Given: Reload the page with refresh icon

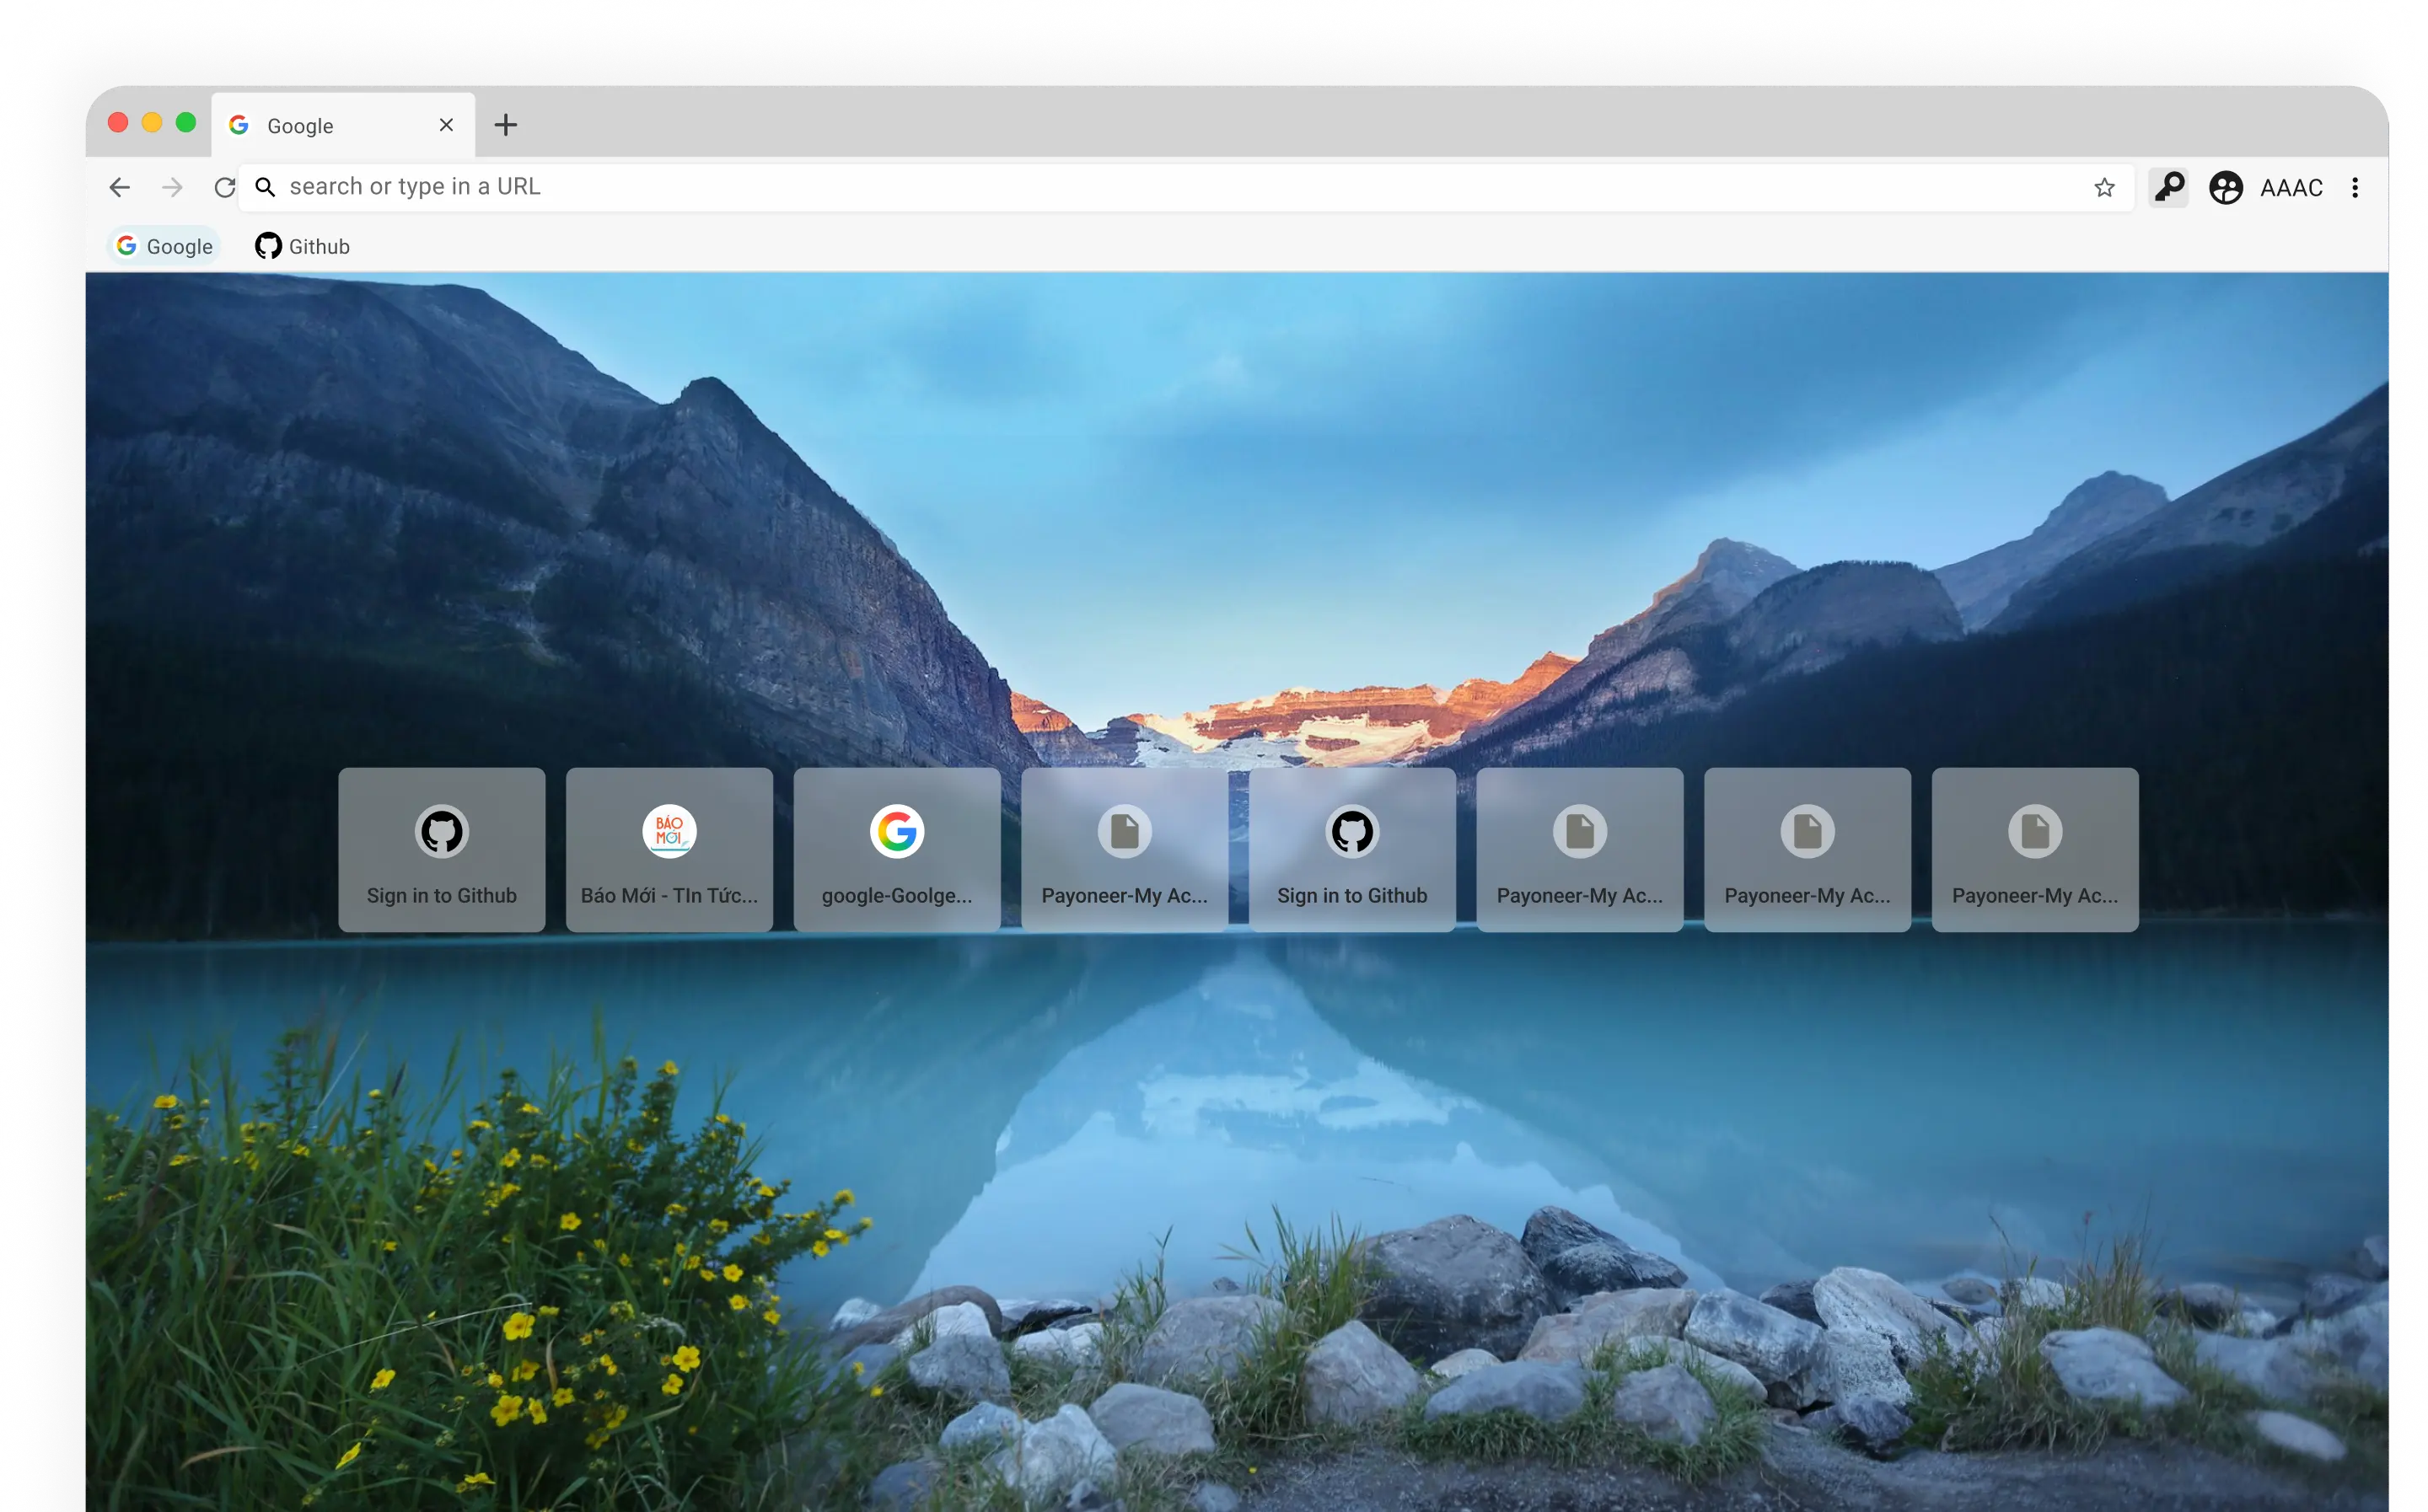Looking at the screenshot, I should [x=224, y=187].
